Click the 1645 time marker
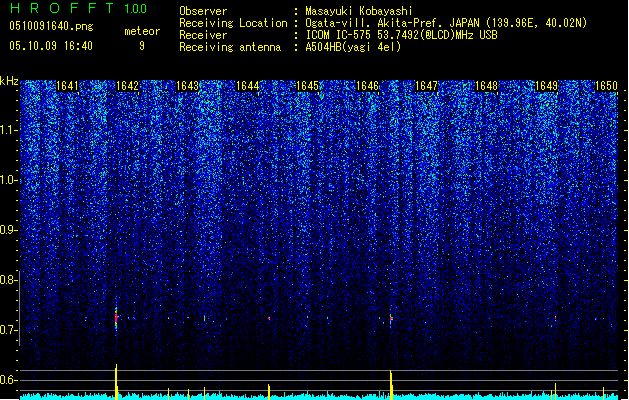The image size is (629, 400). coord(307,86)
